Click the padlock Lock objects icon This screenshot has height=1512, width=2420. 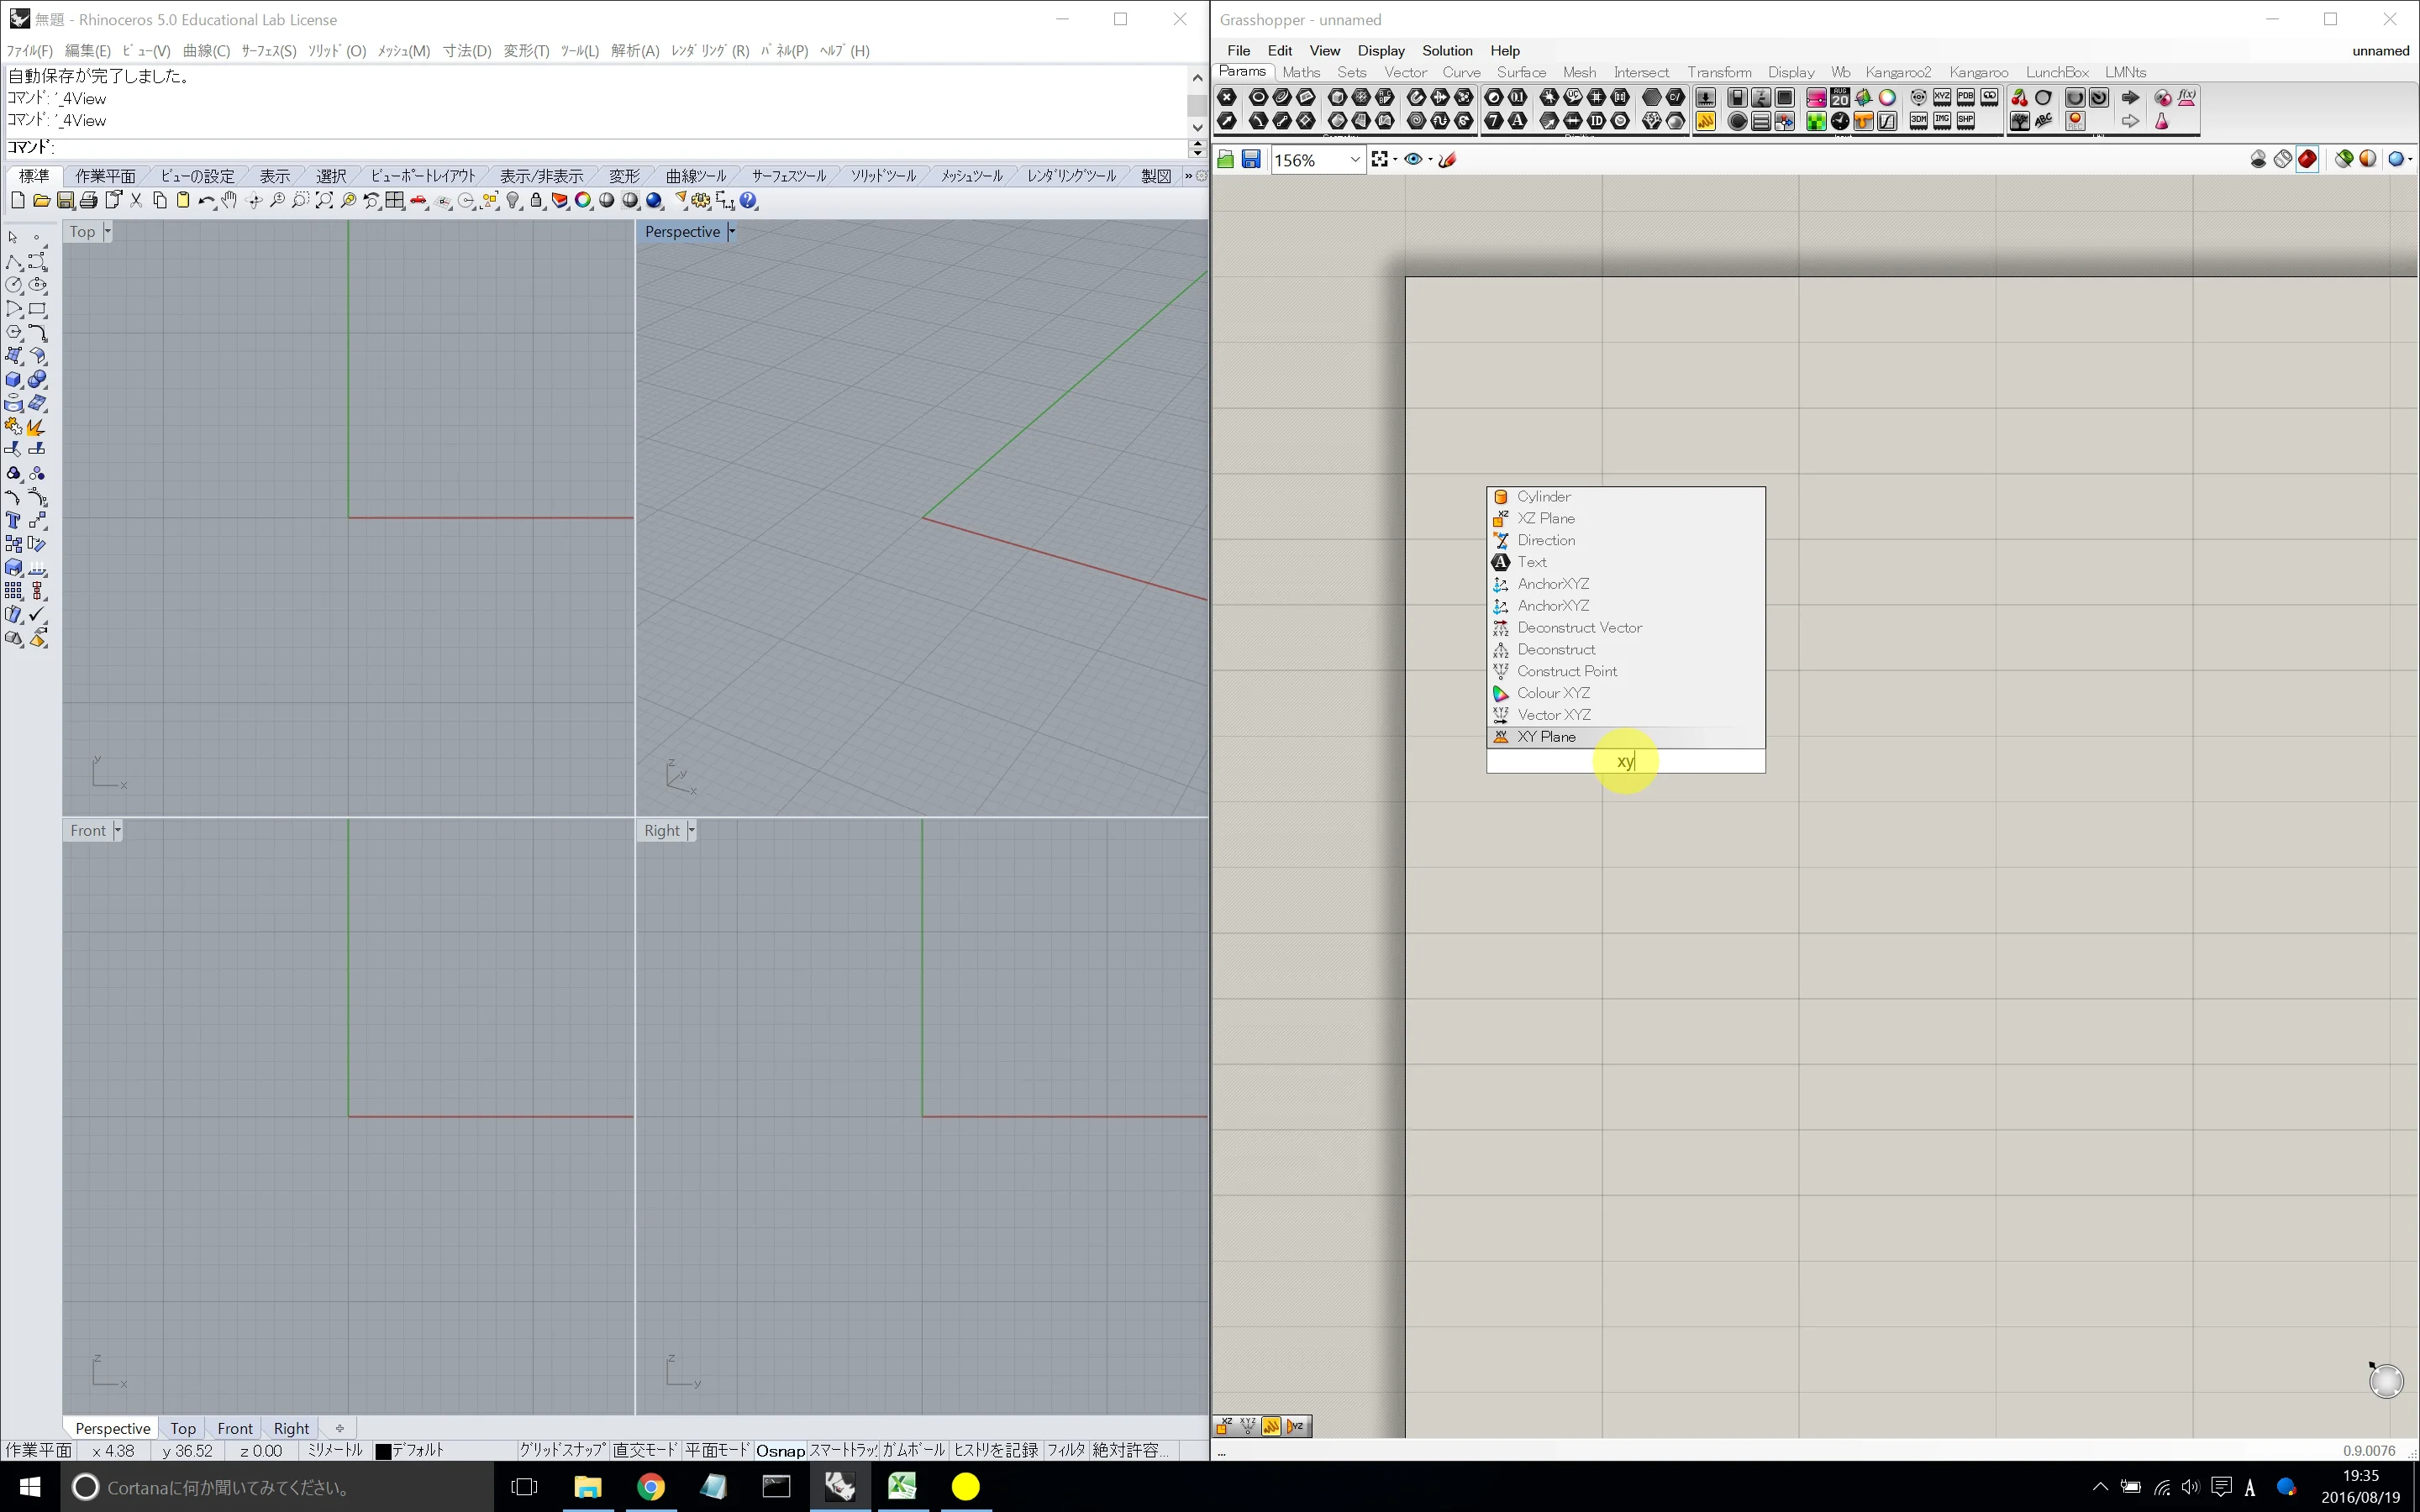pos(536,201)
